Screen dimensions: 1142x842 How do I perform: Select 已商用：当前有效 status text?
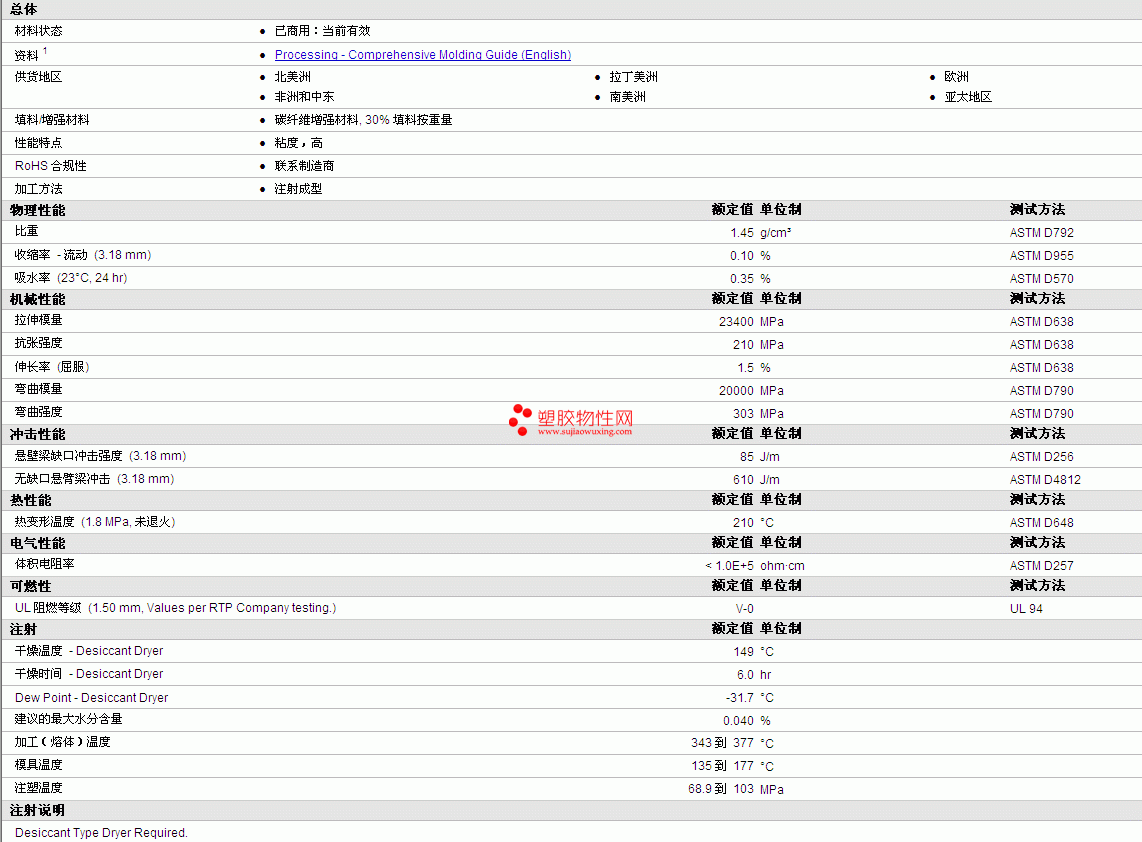(323, 31)
